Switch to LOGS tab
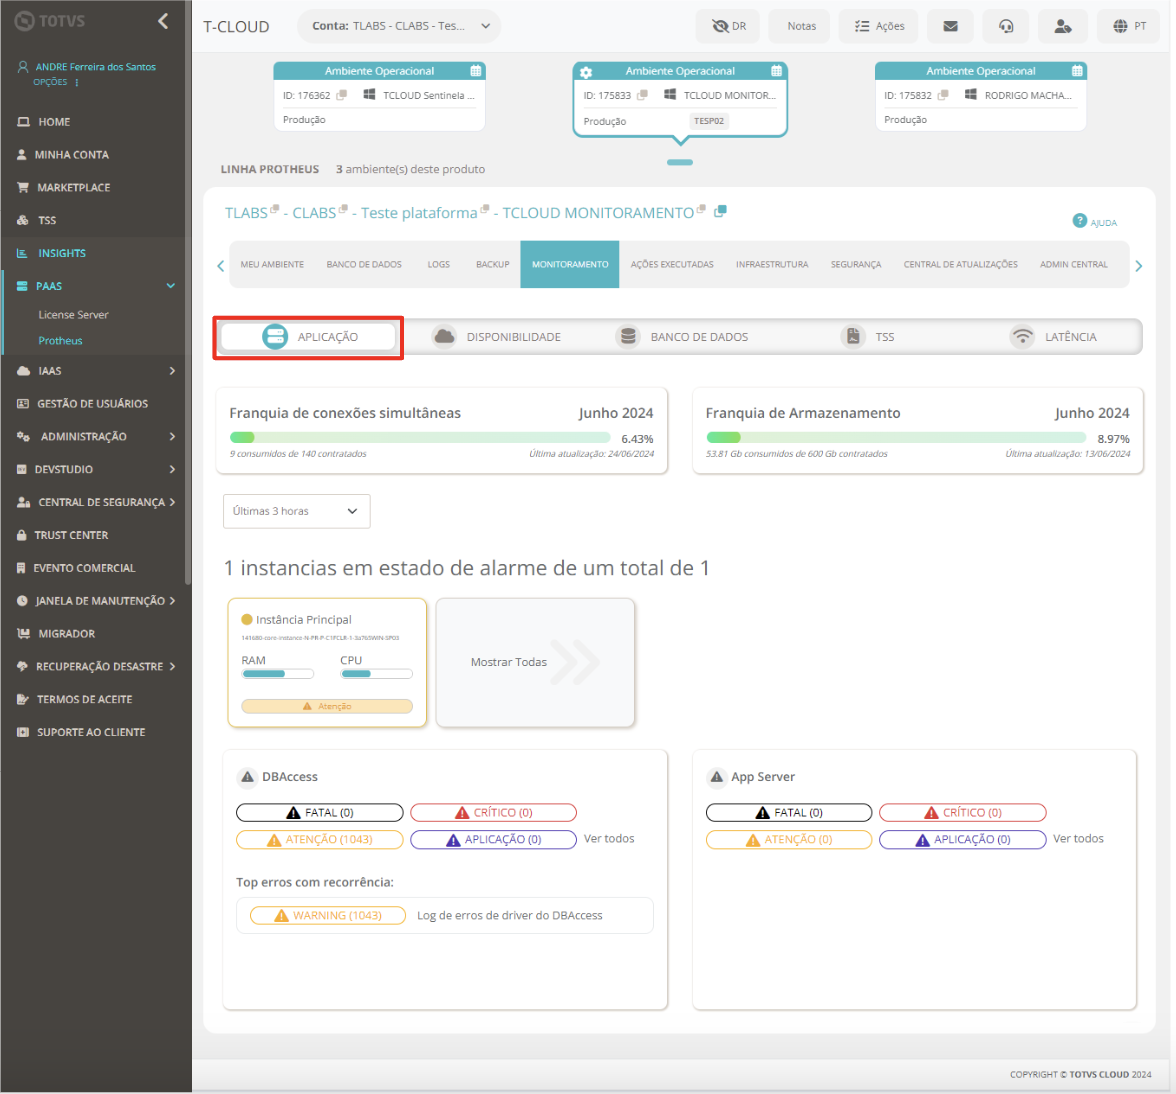Screen dimensions: 1176x1094 click(440, 265)
